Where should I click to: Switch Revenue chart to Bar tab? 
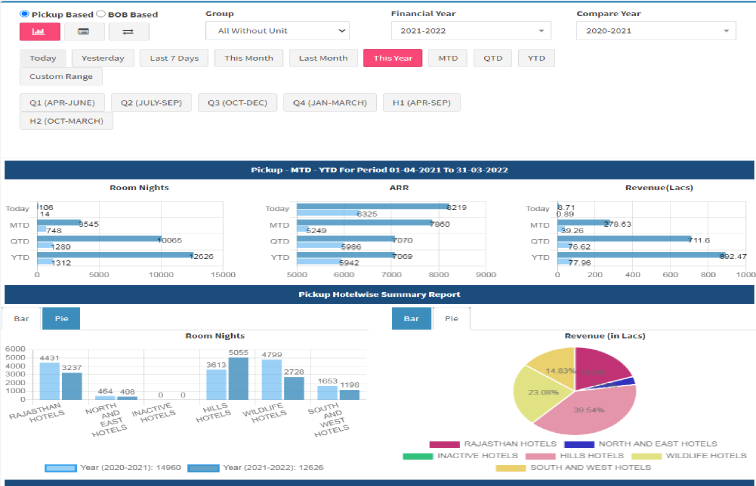(x=411, y=319)
